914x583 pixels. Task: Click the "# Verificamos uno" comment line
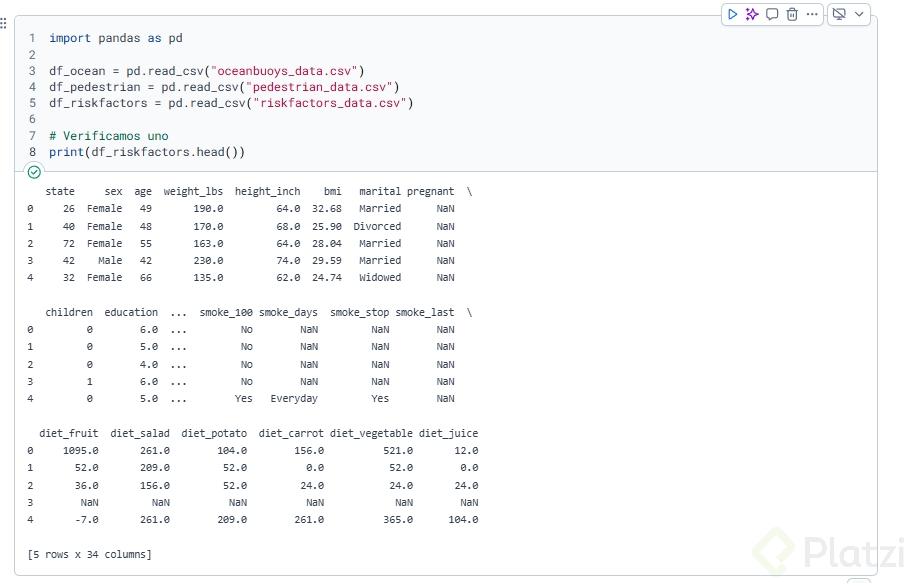108,135
